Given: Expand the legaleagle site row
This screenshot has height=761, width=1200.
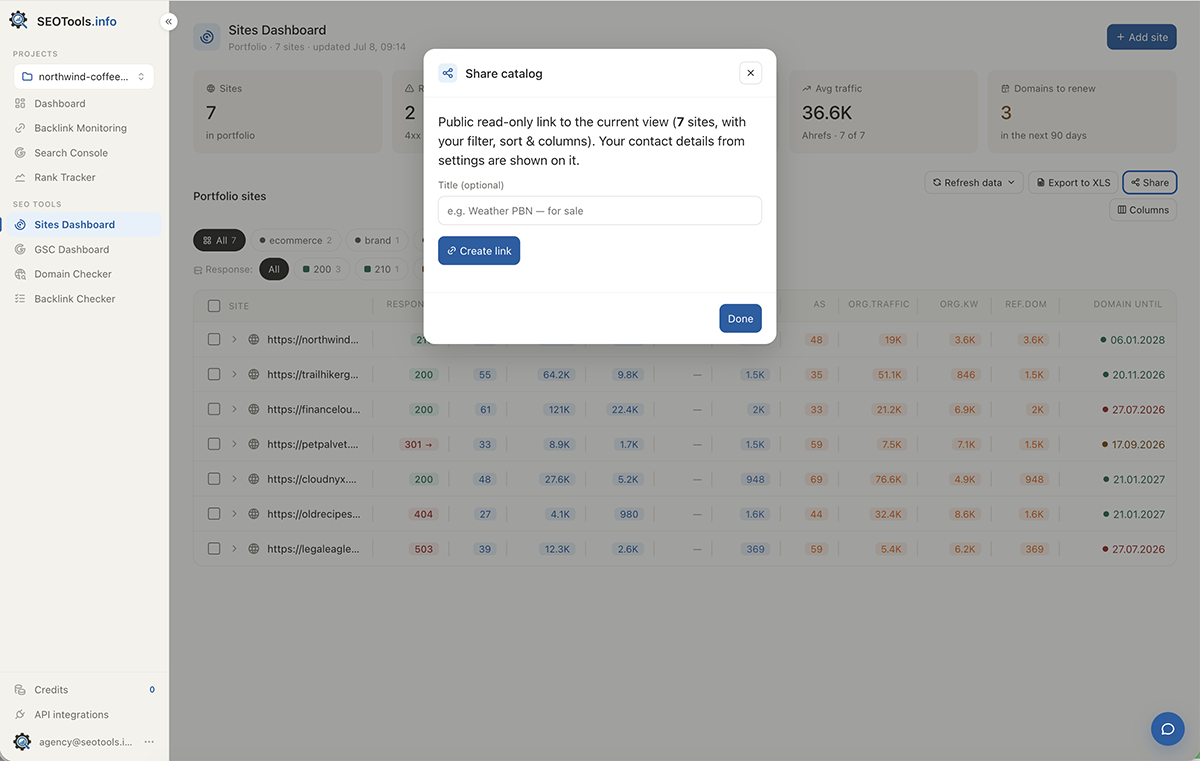Looking at the screenshot, I should coord(234,549).
